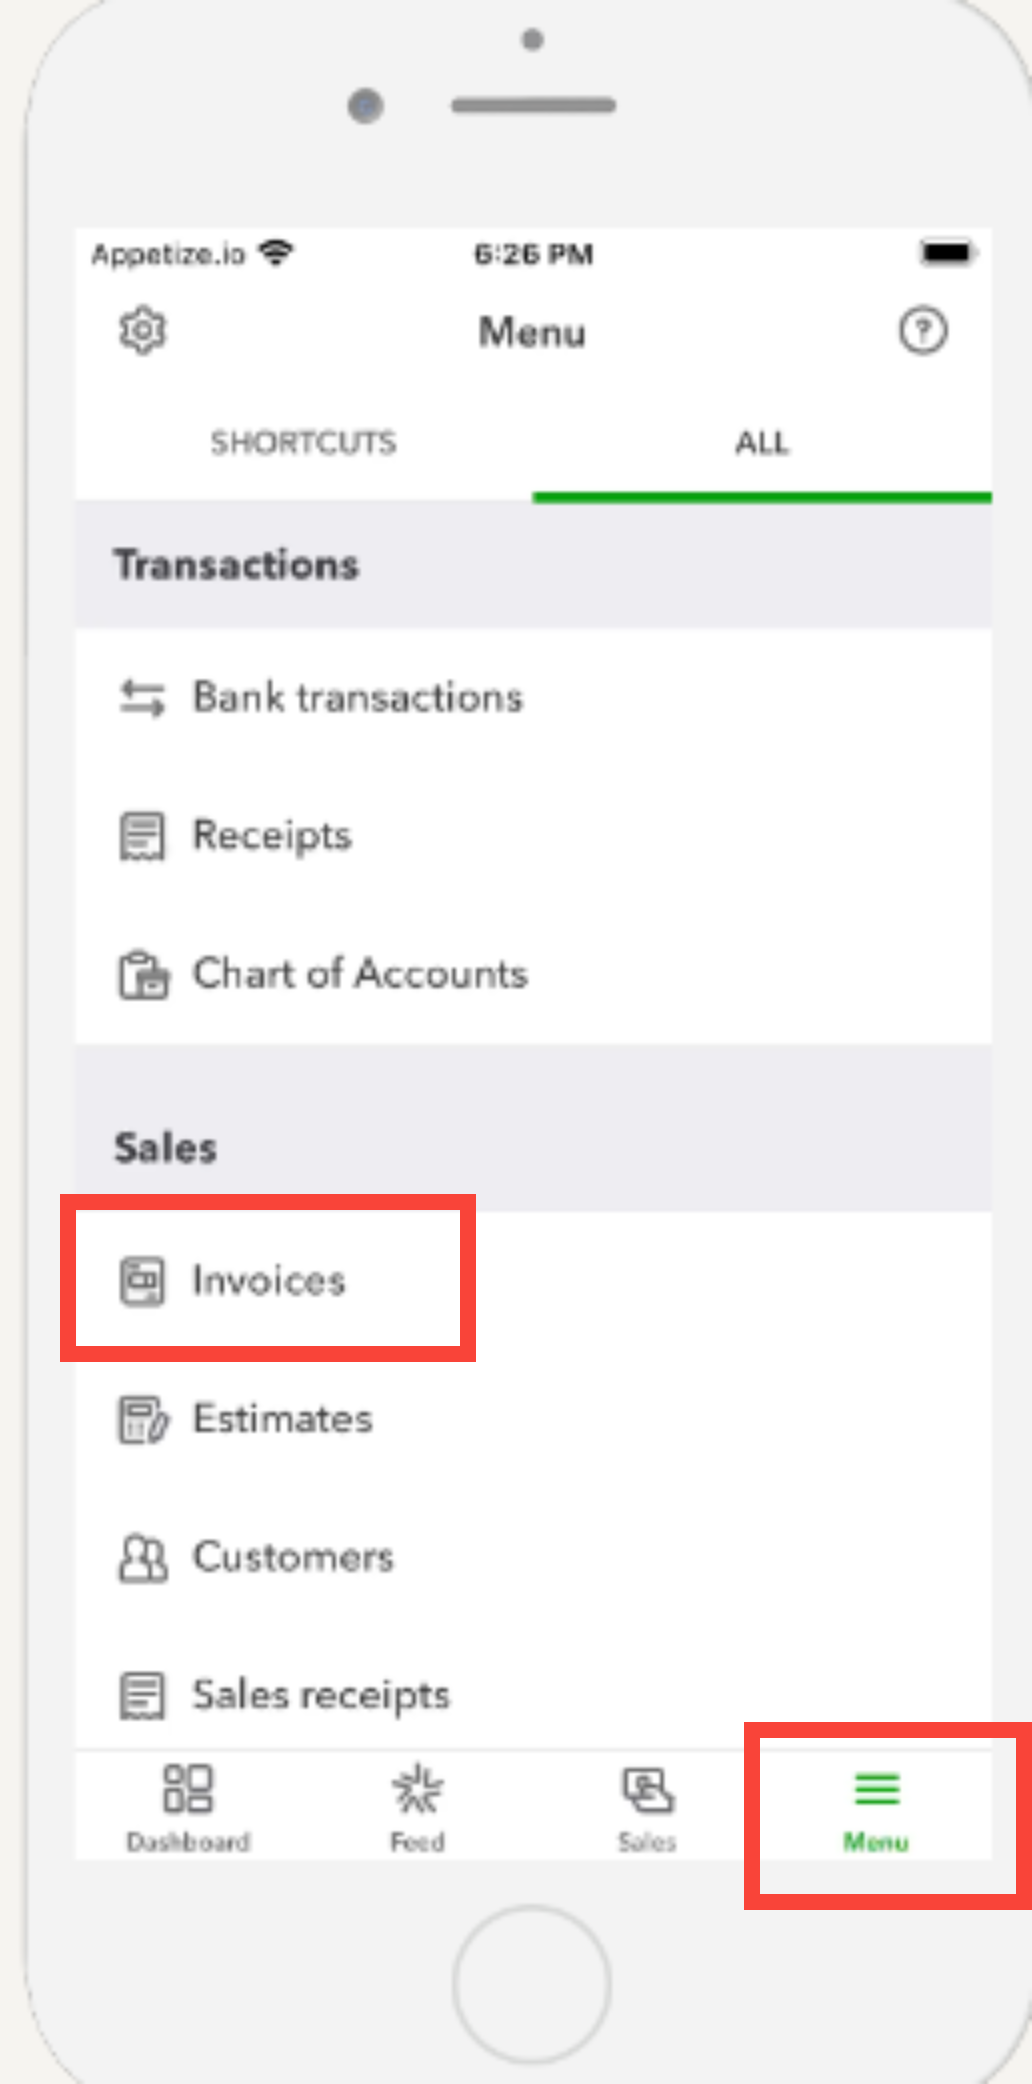Image resolution: width=1032 pixels, height=2084 pixels.
Task: Switch to the Shortcuts tab
Action: [x=303, y=443]
